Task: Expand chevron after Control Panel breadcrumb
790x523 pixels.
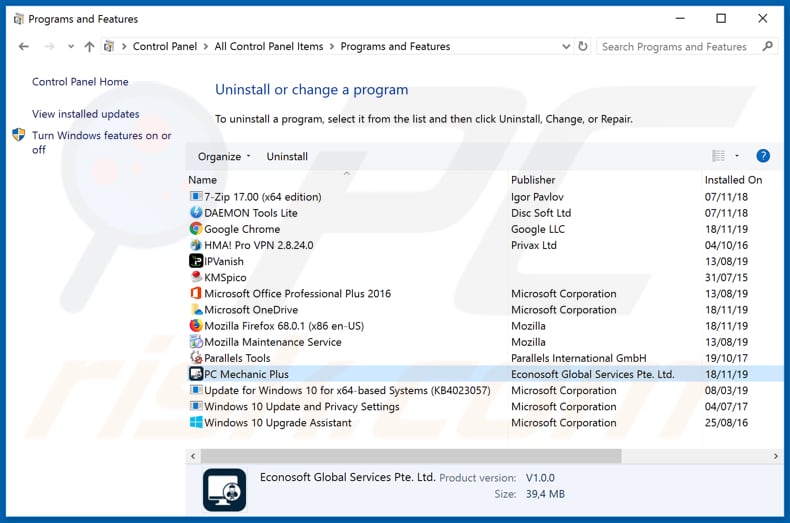Action: tap(206, 46)
